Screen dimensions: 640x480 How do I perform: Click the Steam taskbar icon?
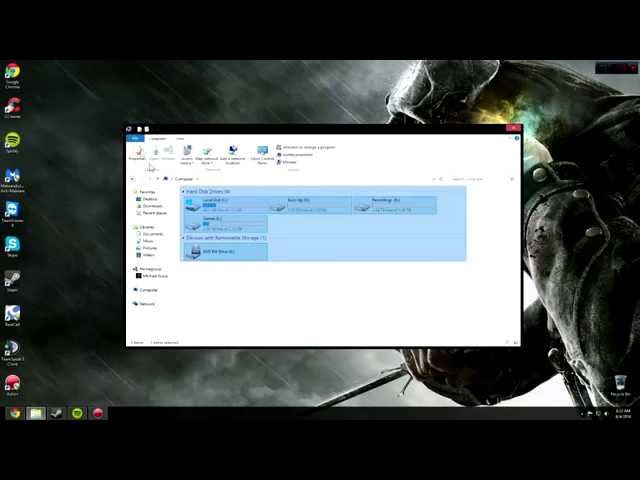(56, 413)
